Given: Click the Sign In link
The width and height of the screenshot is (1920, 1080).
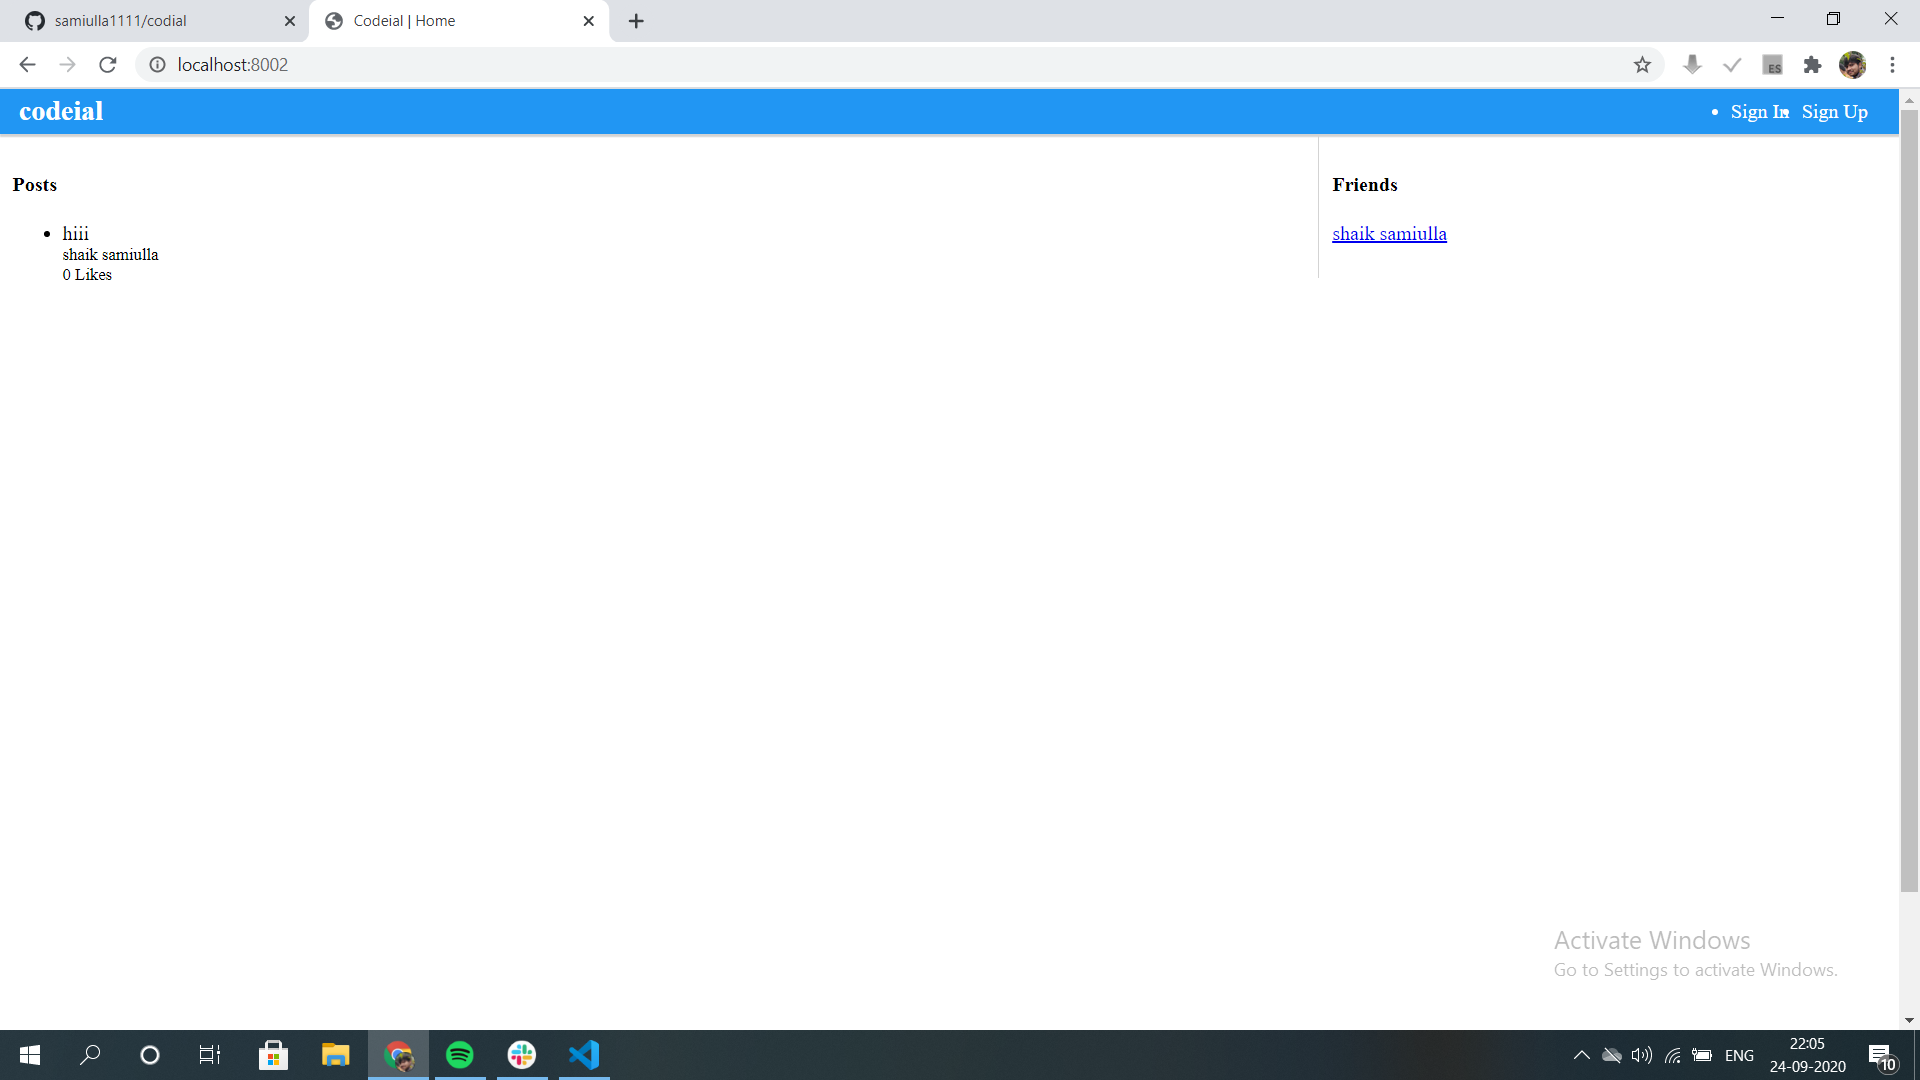Looking at the screenshot, I should tap(1758, 112).
